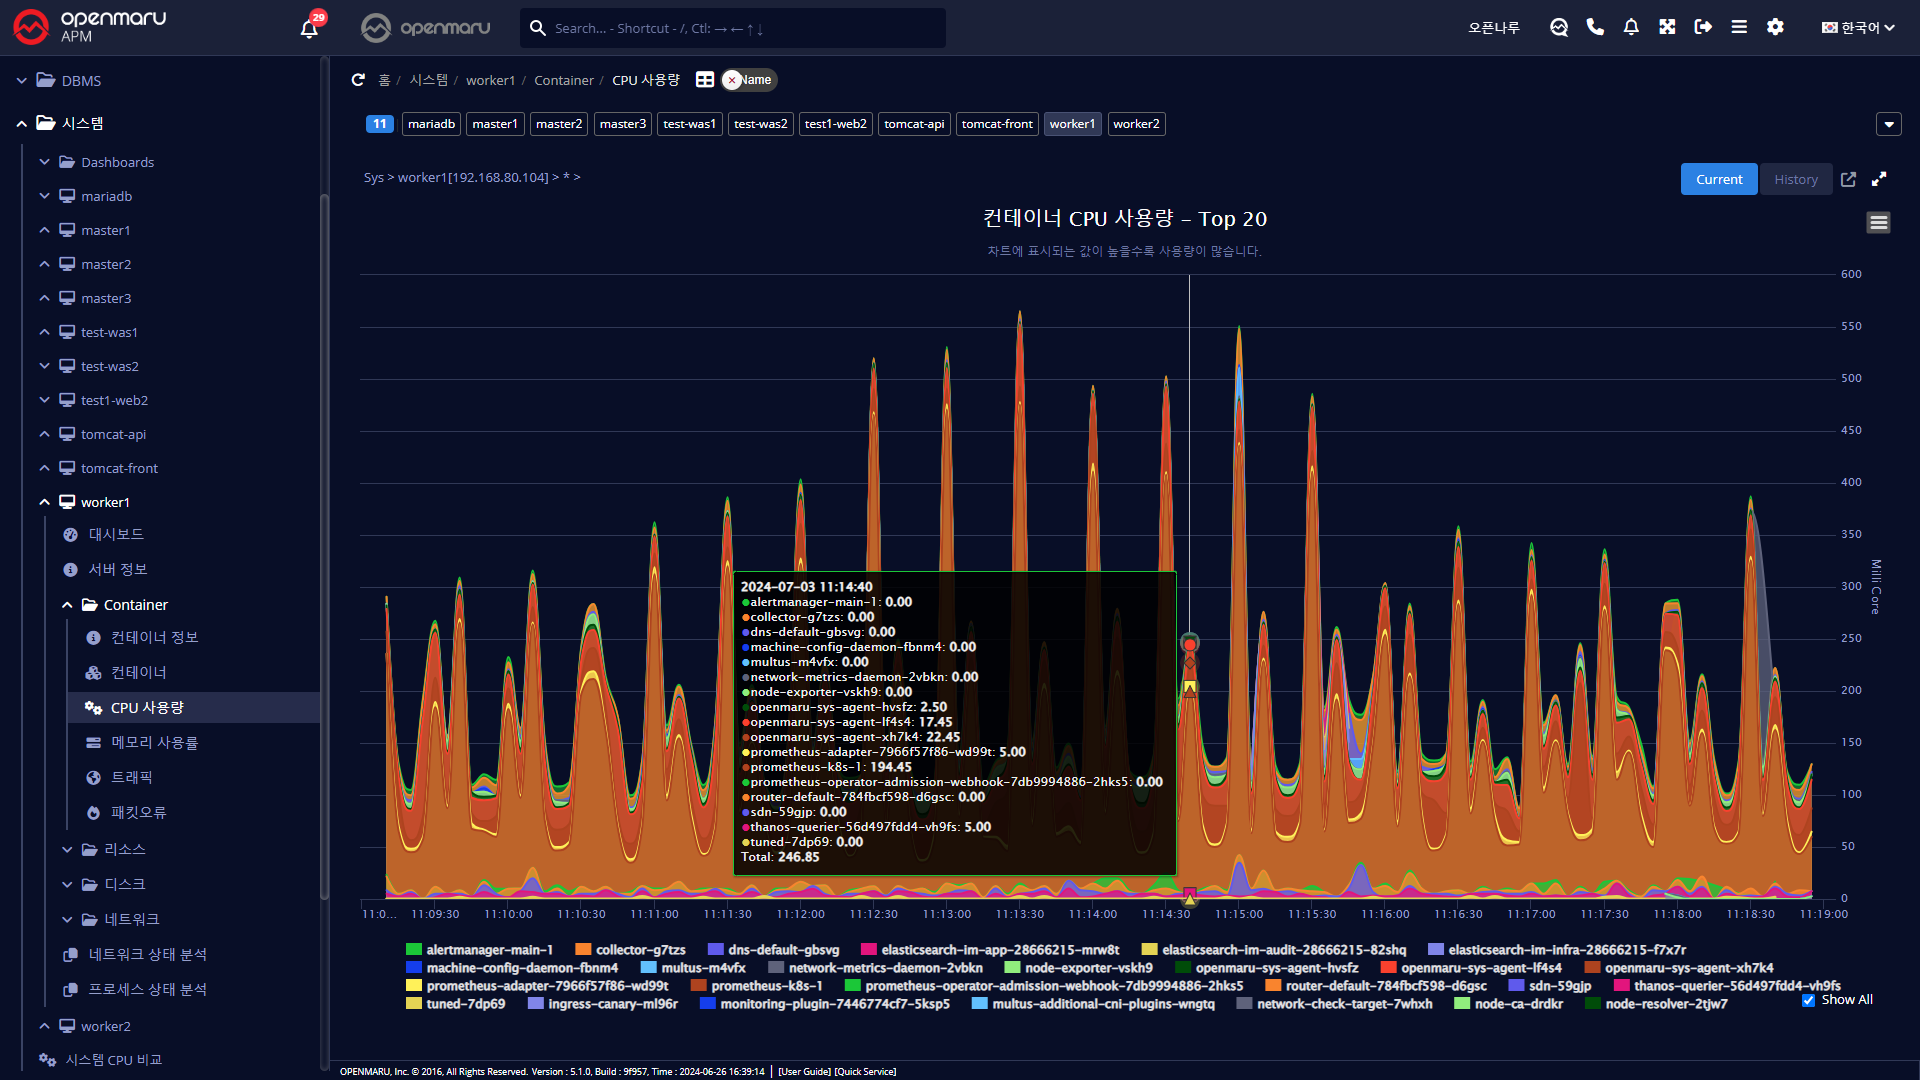Switch to History view button
Image resolution: width=1920 pixels, height=1080 pixels.
pyautogui.click(x=1795, y=179)
